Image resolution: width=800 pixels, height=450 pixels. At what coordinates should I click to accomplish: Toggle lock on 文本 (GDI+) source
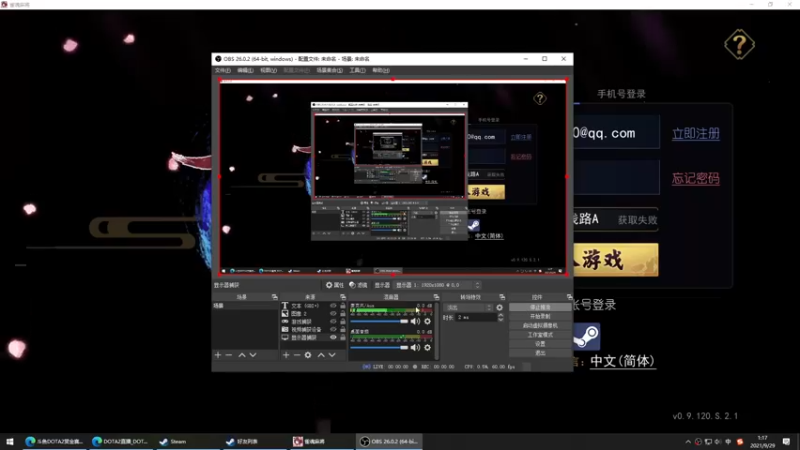point(343,306)
